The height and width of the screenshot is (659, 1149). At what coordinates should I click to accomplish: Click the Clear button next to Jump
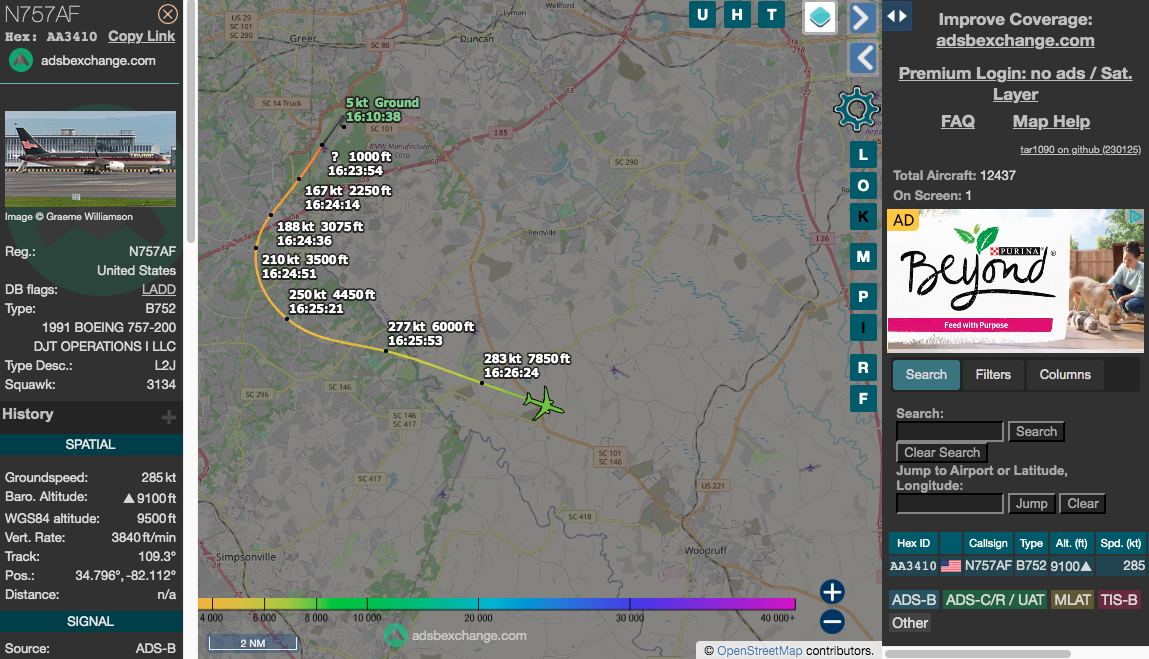(x=1082, y=504)
